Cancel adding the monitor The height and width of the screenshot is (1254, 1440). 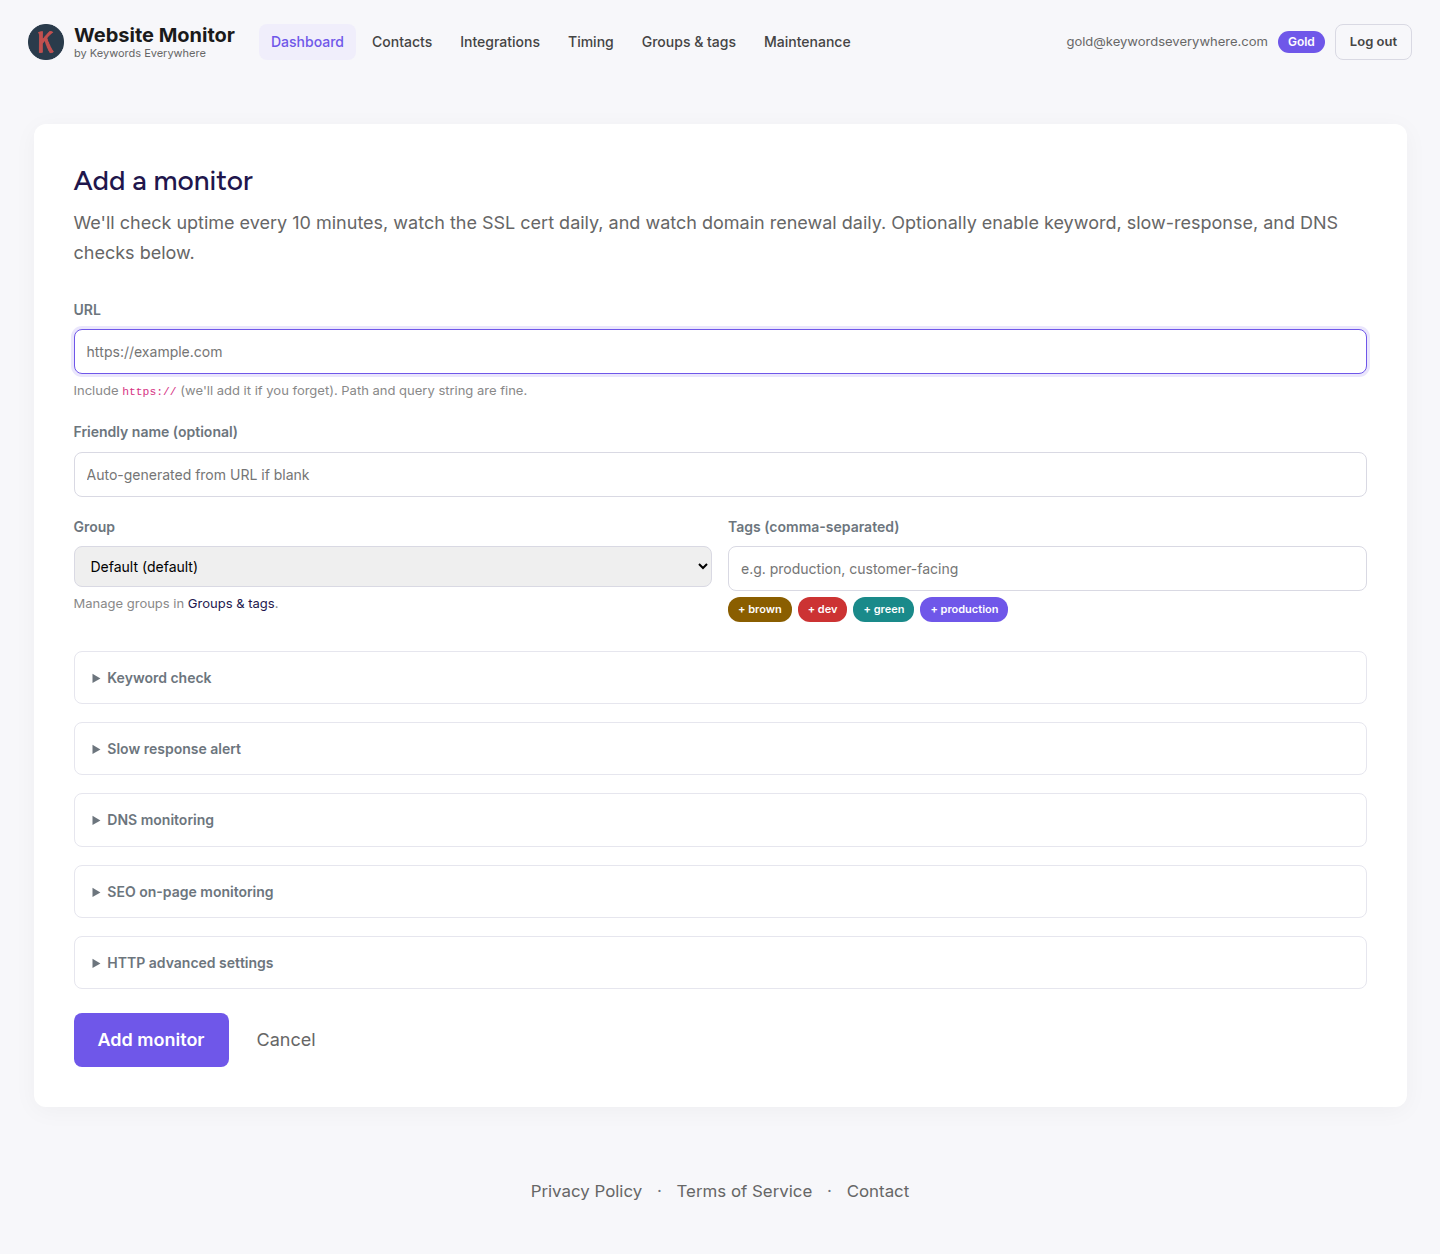coord(286,1040)
